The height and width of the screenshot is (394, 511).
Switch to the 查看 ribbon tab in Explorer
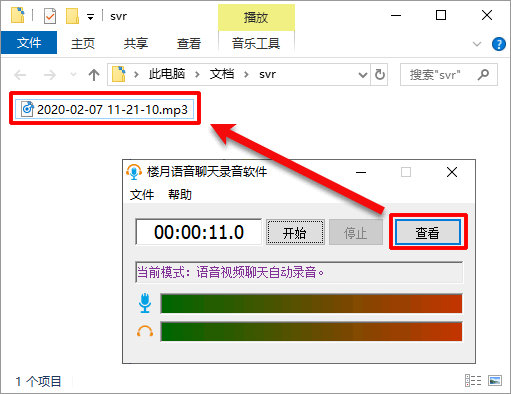(189, 43)
